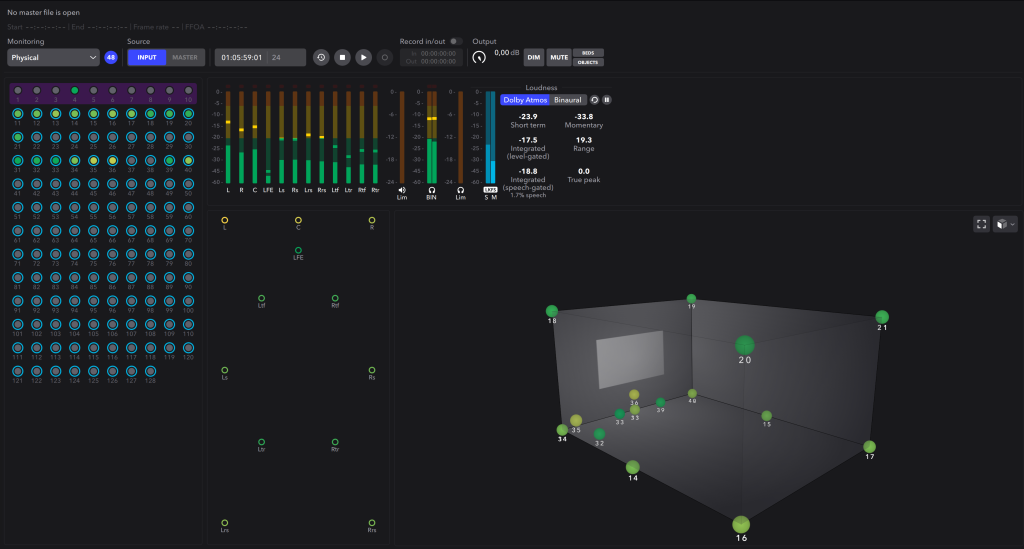This screenshot has height=549, width=1024.
Task: Reset the loudness measurement
Action: click(x=594, y=100)
